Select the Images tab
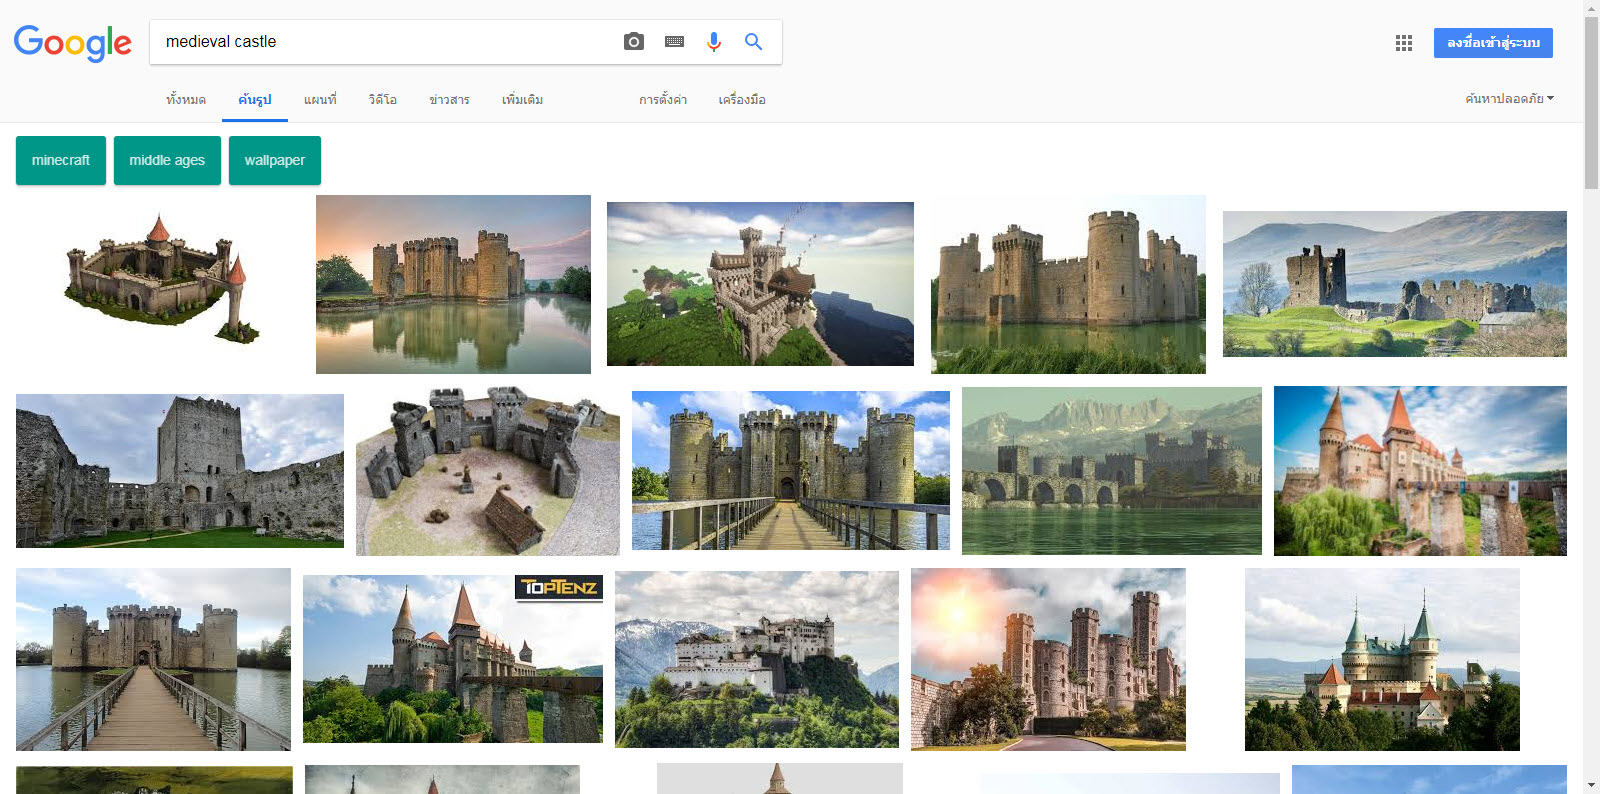Image resolution: width=1600 pixels, height=794 pixels. coord(255,100)
